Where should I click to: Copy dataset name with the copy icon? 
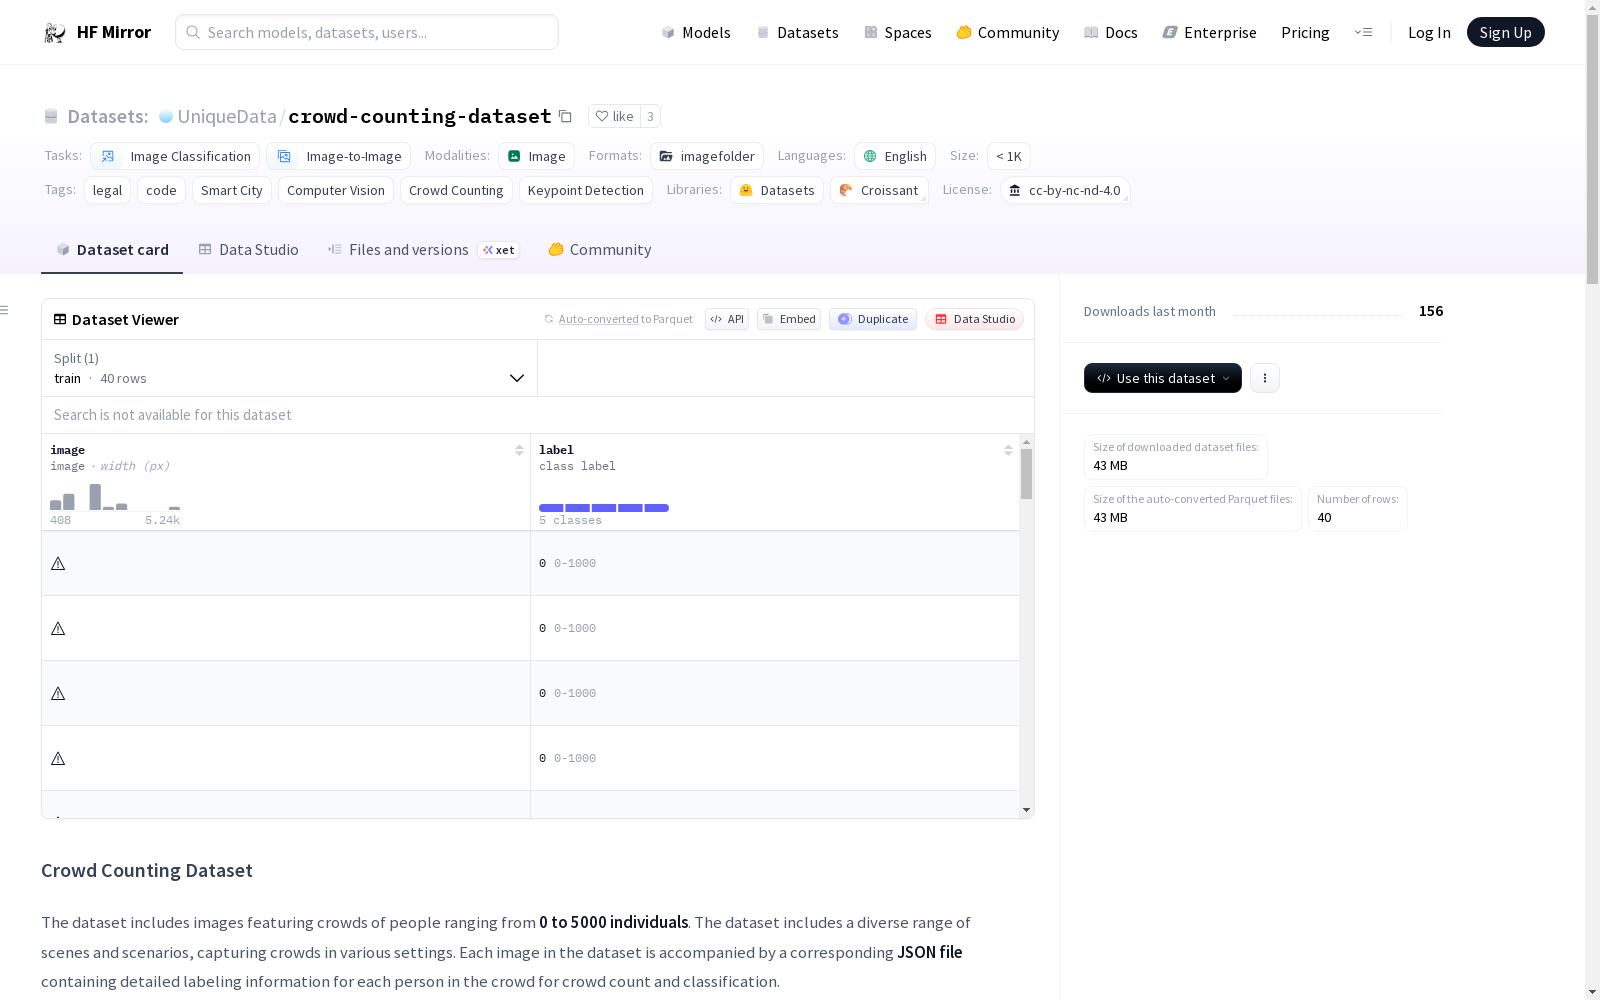pyautogui.click(x=565, y=117)
